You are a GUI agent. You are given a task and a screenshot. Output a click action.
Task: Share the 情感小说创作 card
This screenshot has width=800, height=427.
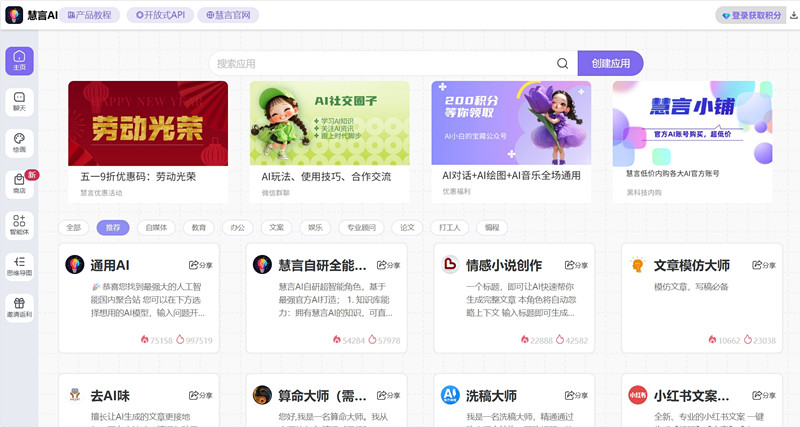tap(576, 265)
